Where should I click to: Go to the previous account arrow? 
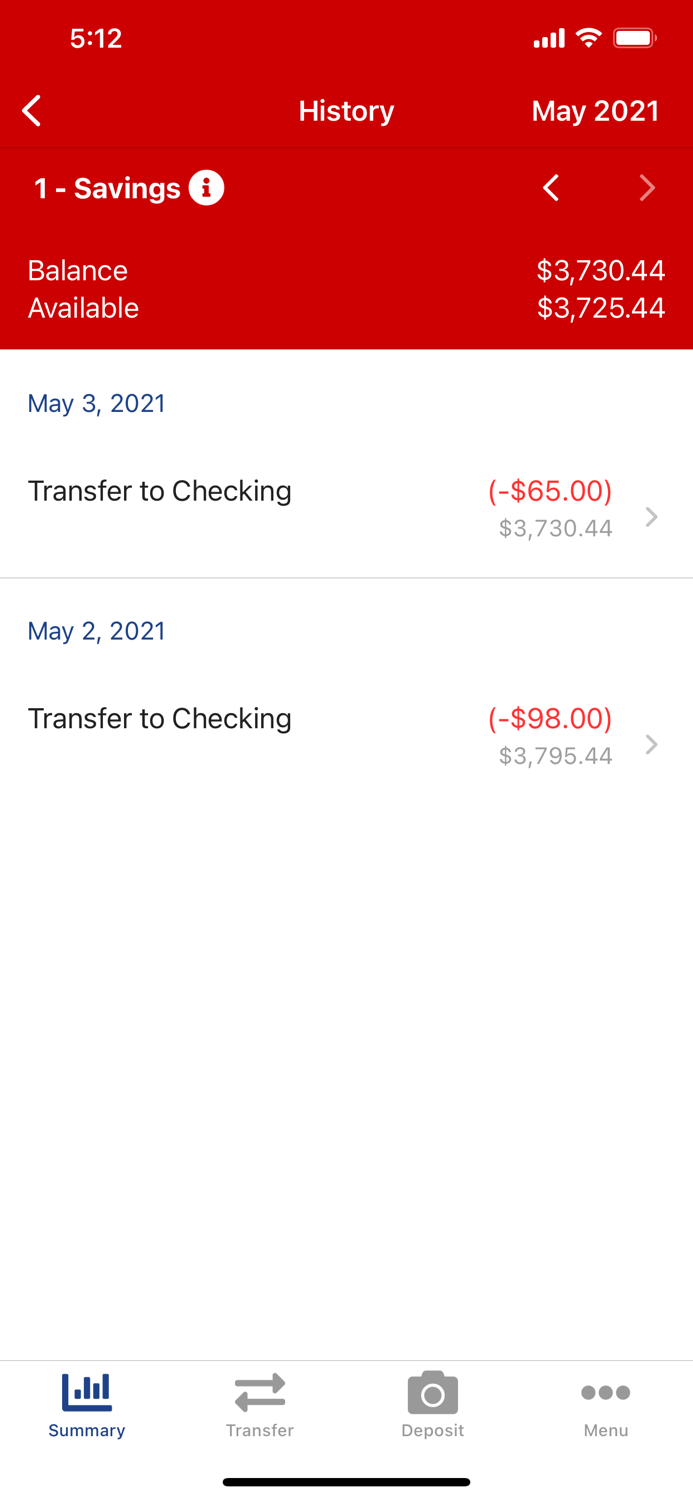551,188
